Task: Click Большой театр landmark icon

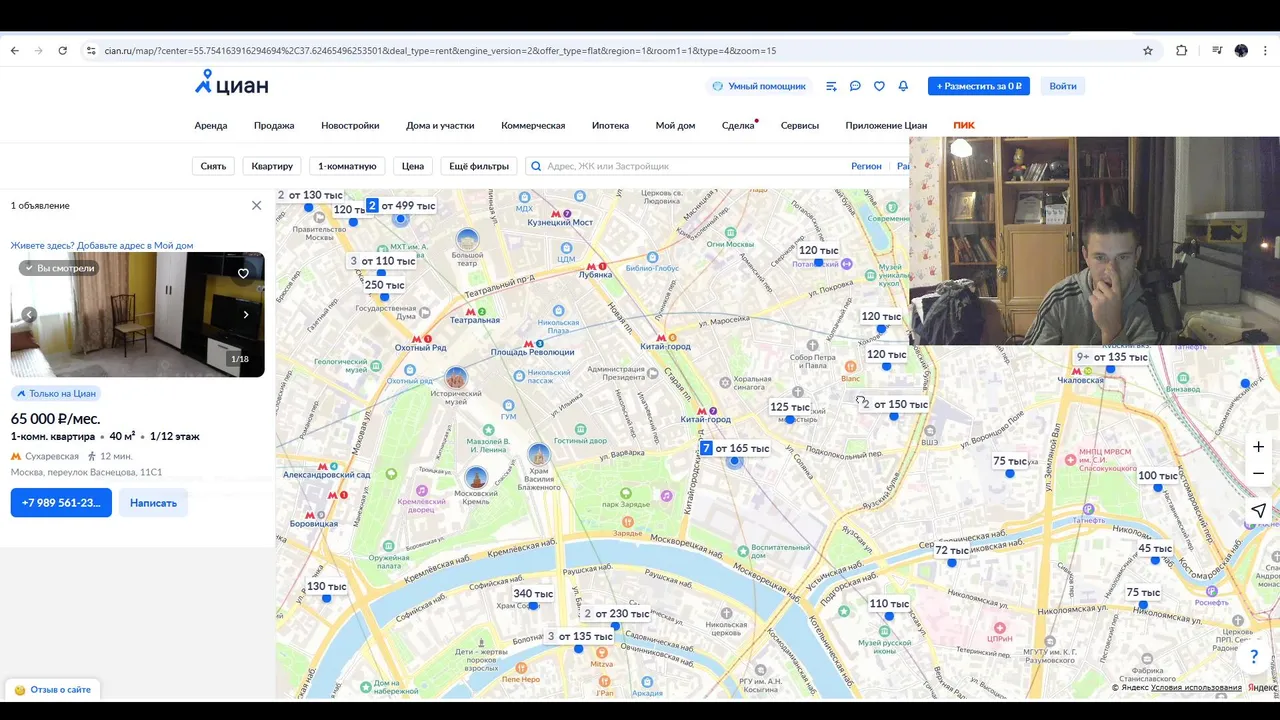Action: coord(467,240)
